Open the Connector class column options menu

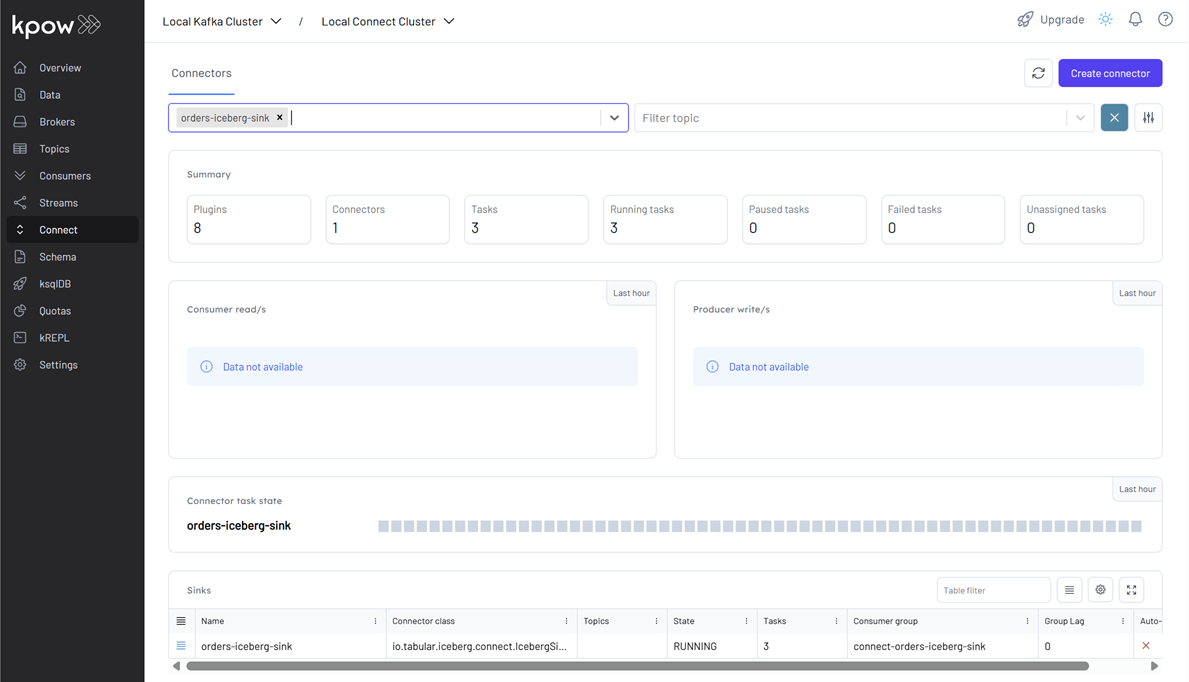pos(566,621)
